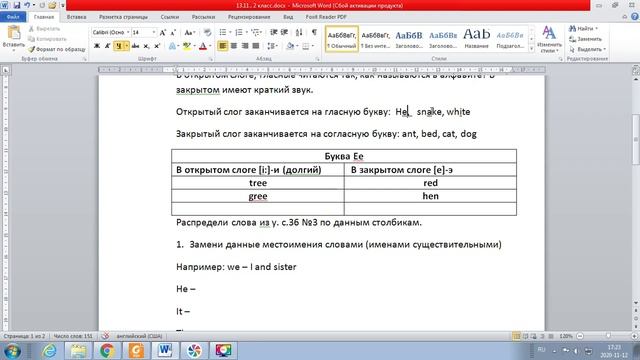Viewport: 640px width, 360px height.
Task: Click the zoom slider in status bar
Action: click(x=608, y=336)
